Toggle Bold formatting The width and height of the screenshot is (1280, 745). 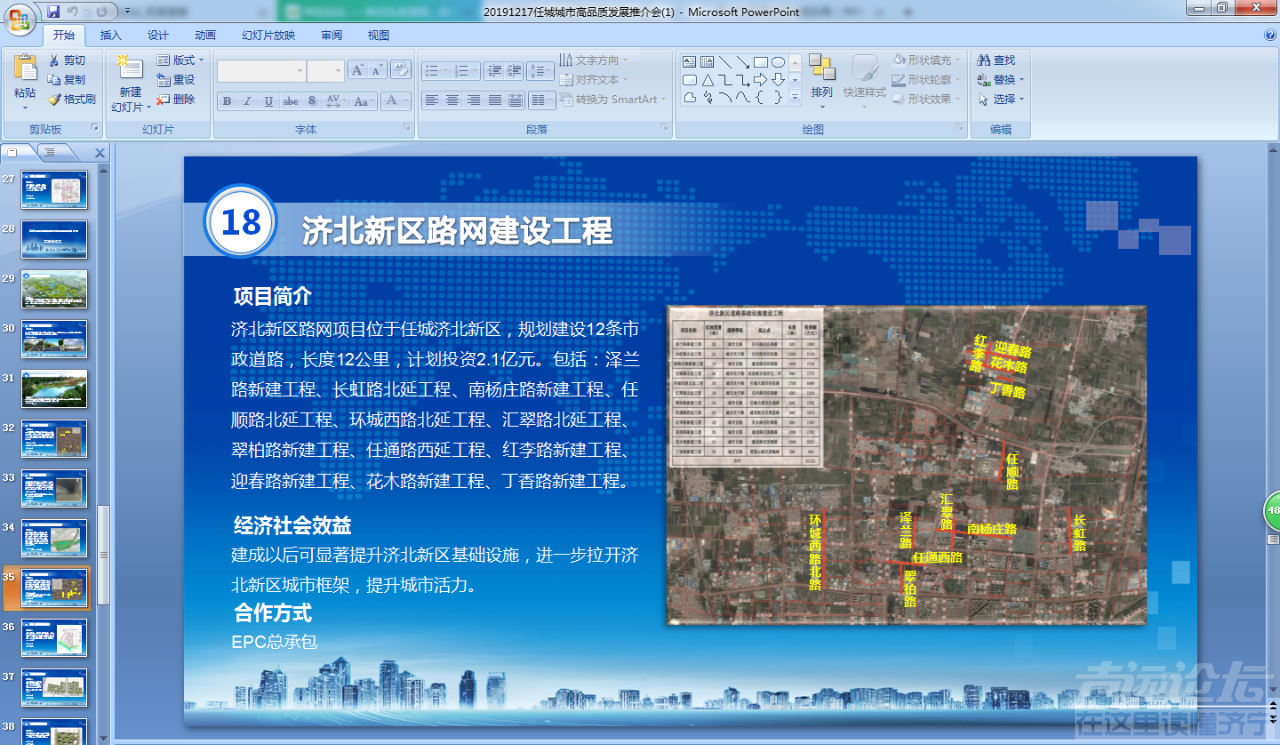227,101
